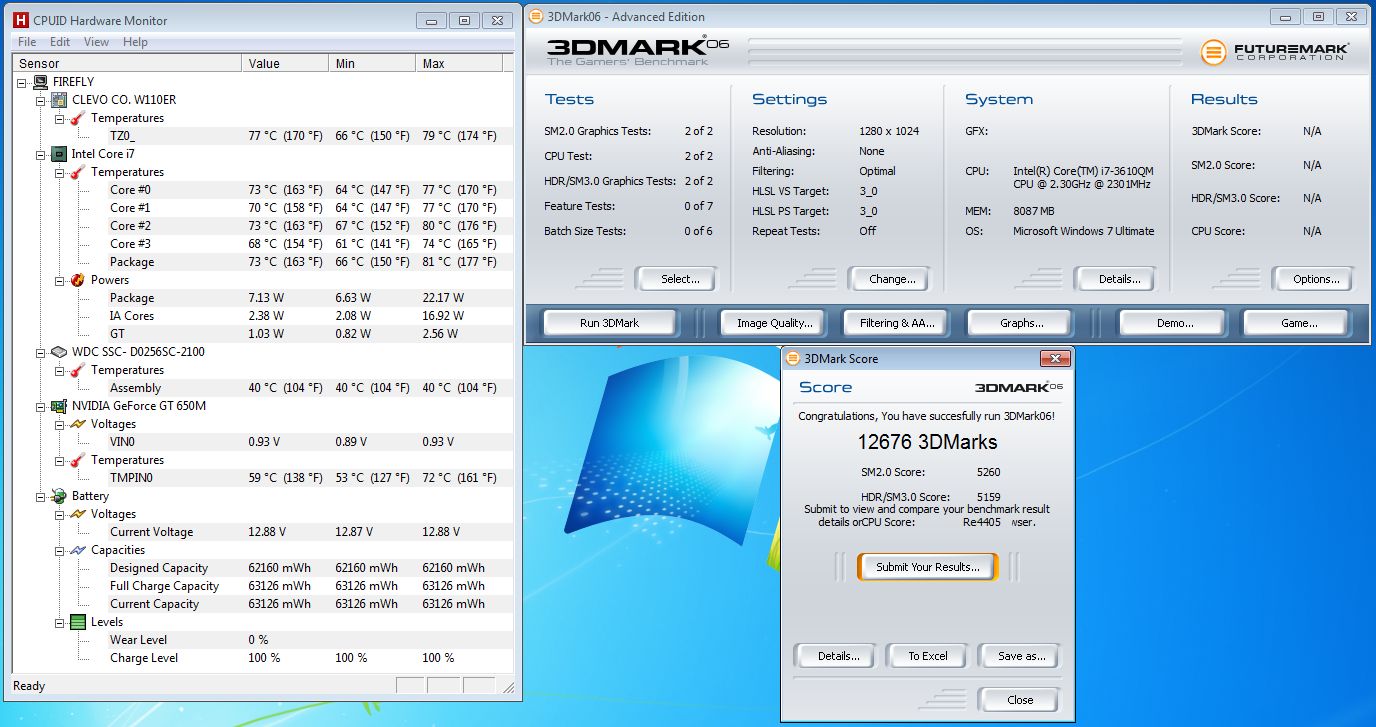Collapse the Capacities node under Battery
This screenshot has height=727, width=1376.
tap(59, 550)
